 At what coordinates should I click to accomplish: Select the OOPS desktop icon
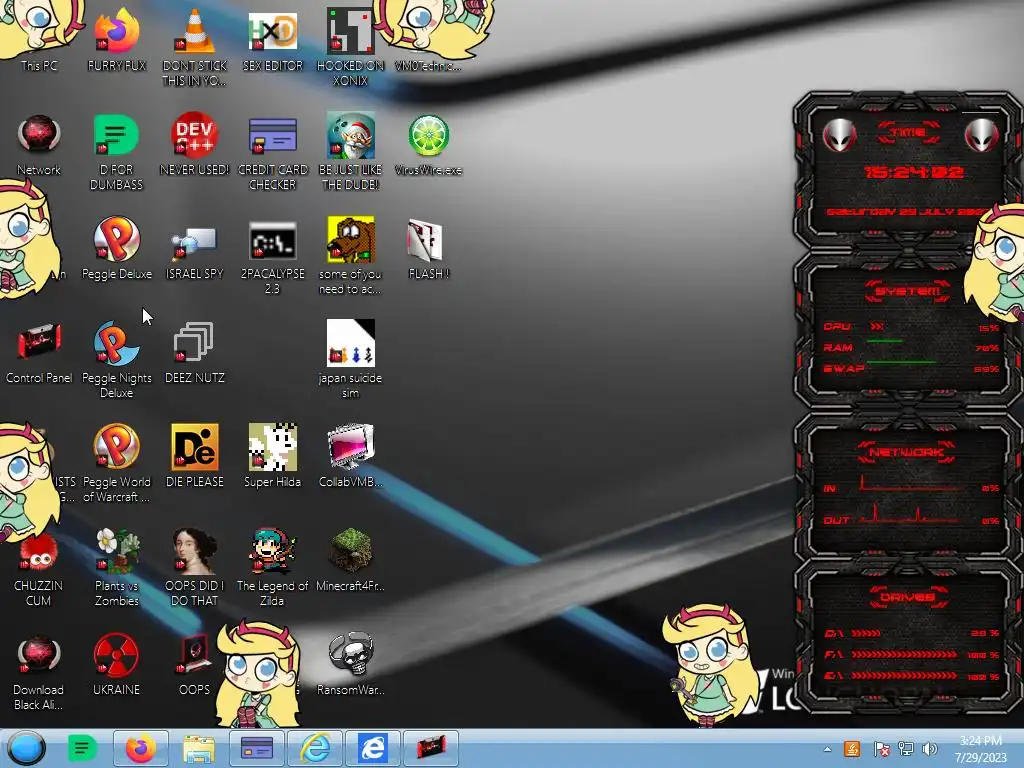tap(194, 664)
